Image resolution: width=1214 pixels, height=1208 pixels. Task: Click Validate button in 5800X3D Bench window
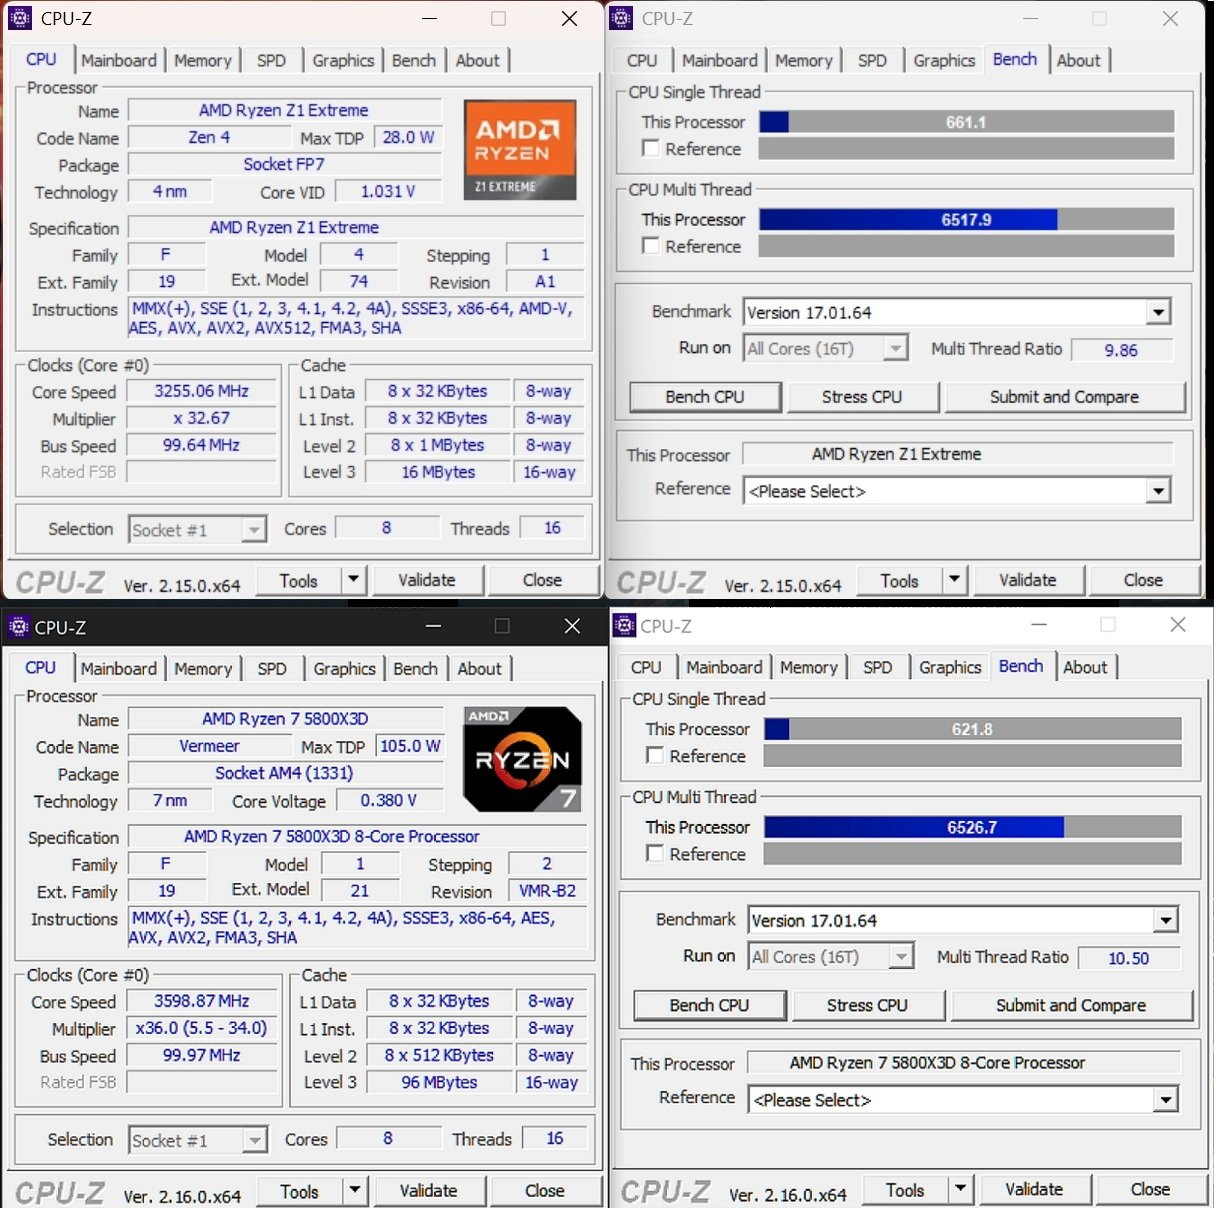1034,1190
